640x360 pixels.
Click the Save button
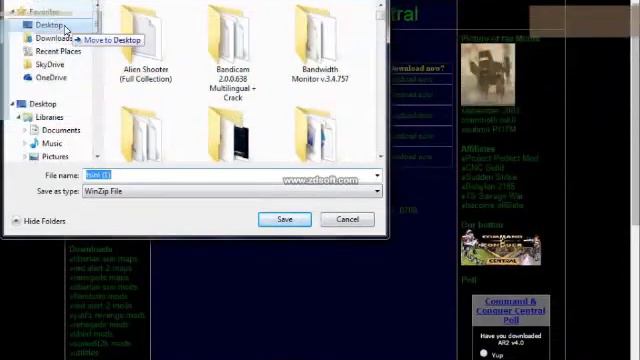coord(285,219)
